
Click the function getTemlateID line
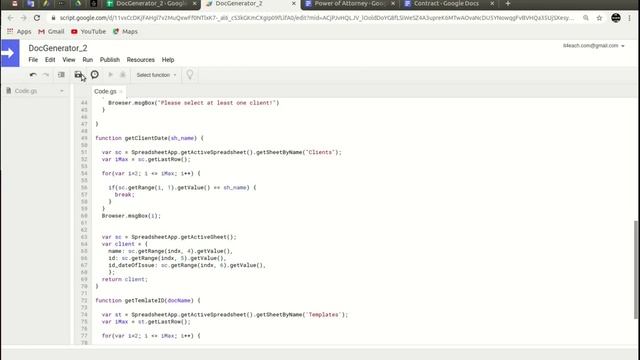(148, 300)
